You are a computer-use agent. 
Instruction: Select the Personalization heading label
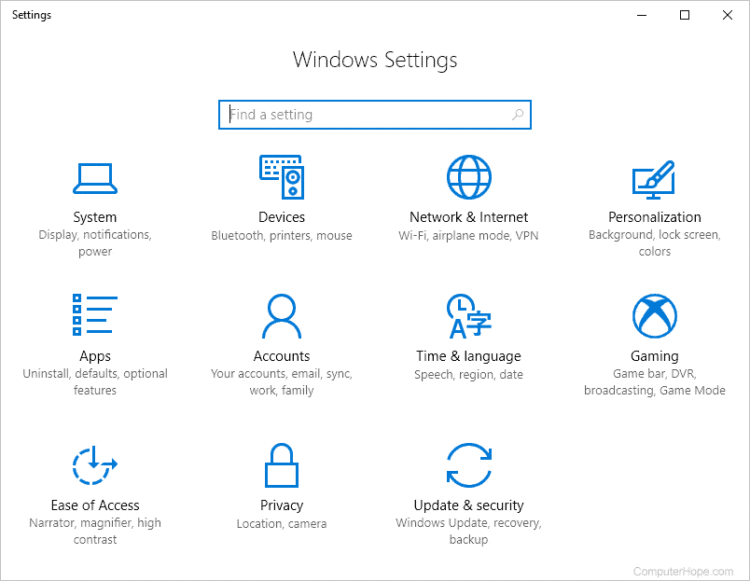654,217
